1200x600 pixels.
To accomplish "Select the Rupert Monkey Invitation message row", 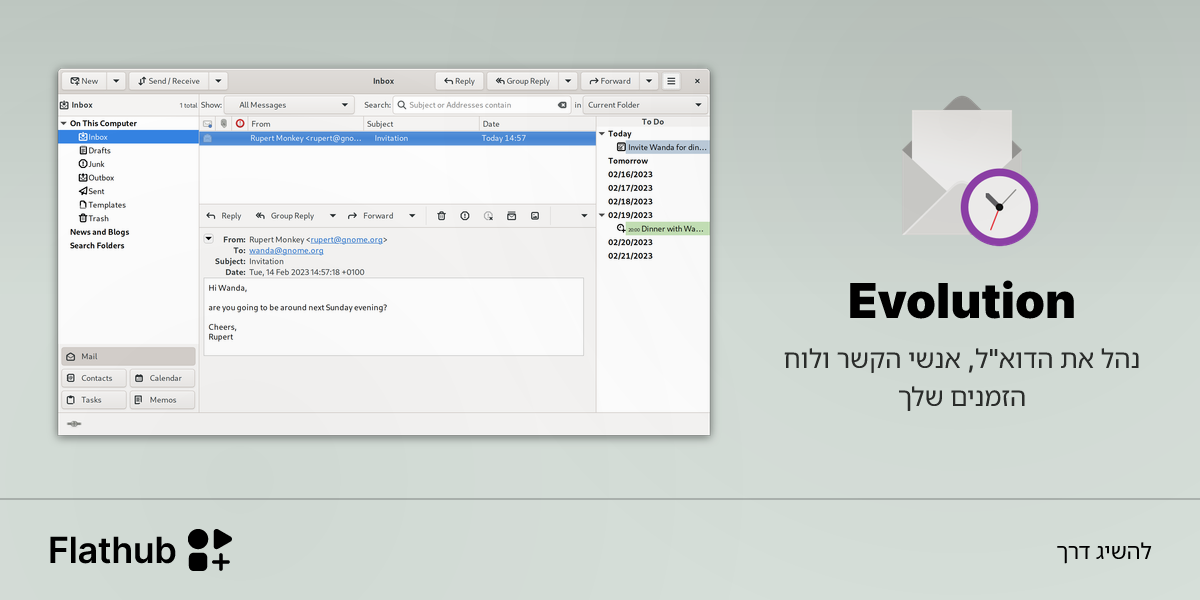I will click(397, 138).
